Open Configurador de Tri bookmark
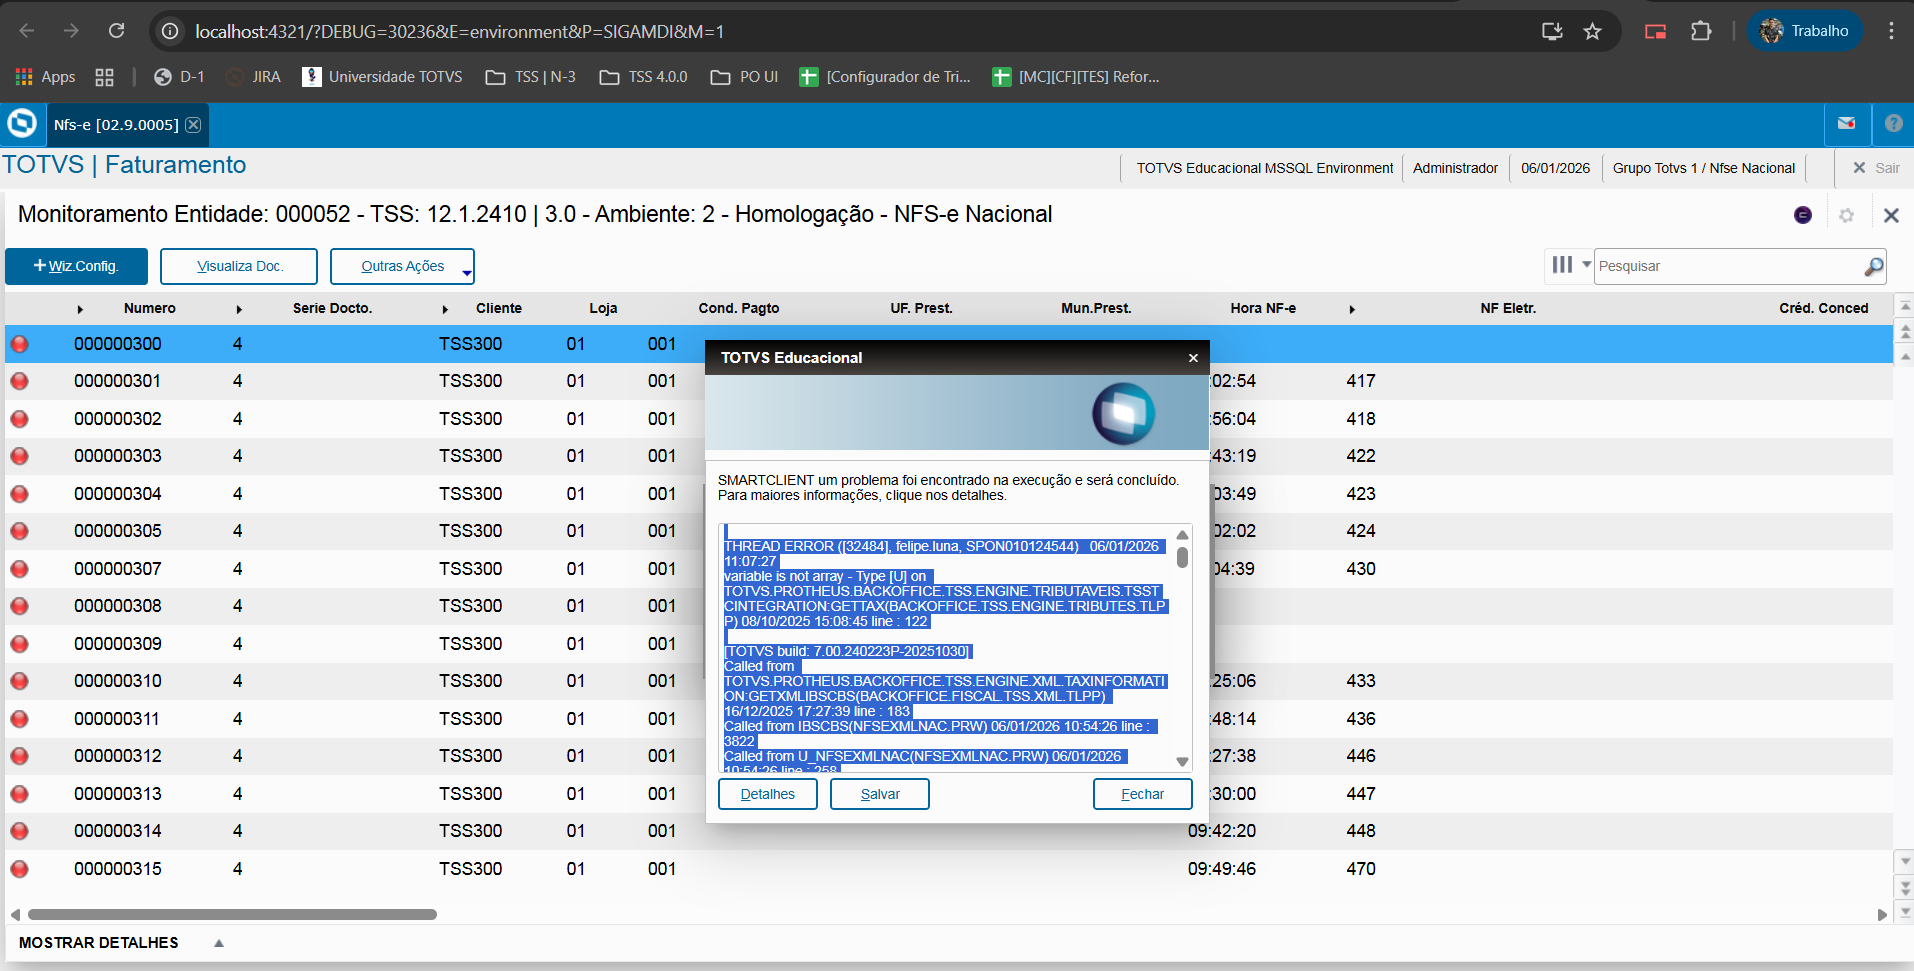The width and height of the screenshot is (1914, 971). click(885, 77)
